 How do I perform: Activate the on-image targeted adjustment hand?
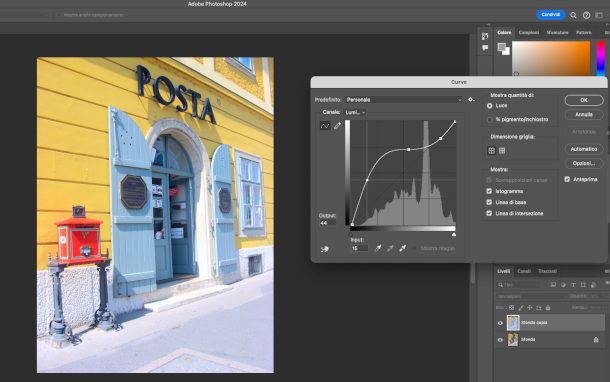coord(325,249)
